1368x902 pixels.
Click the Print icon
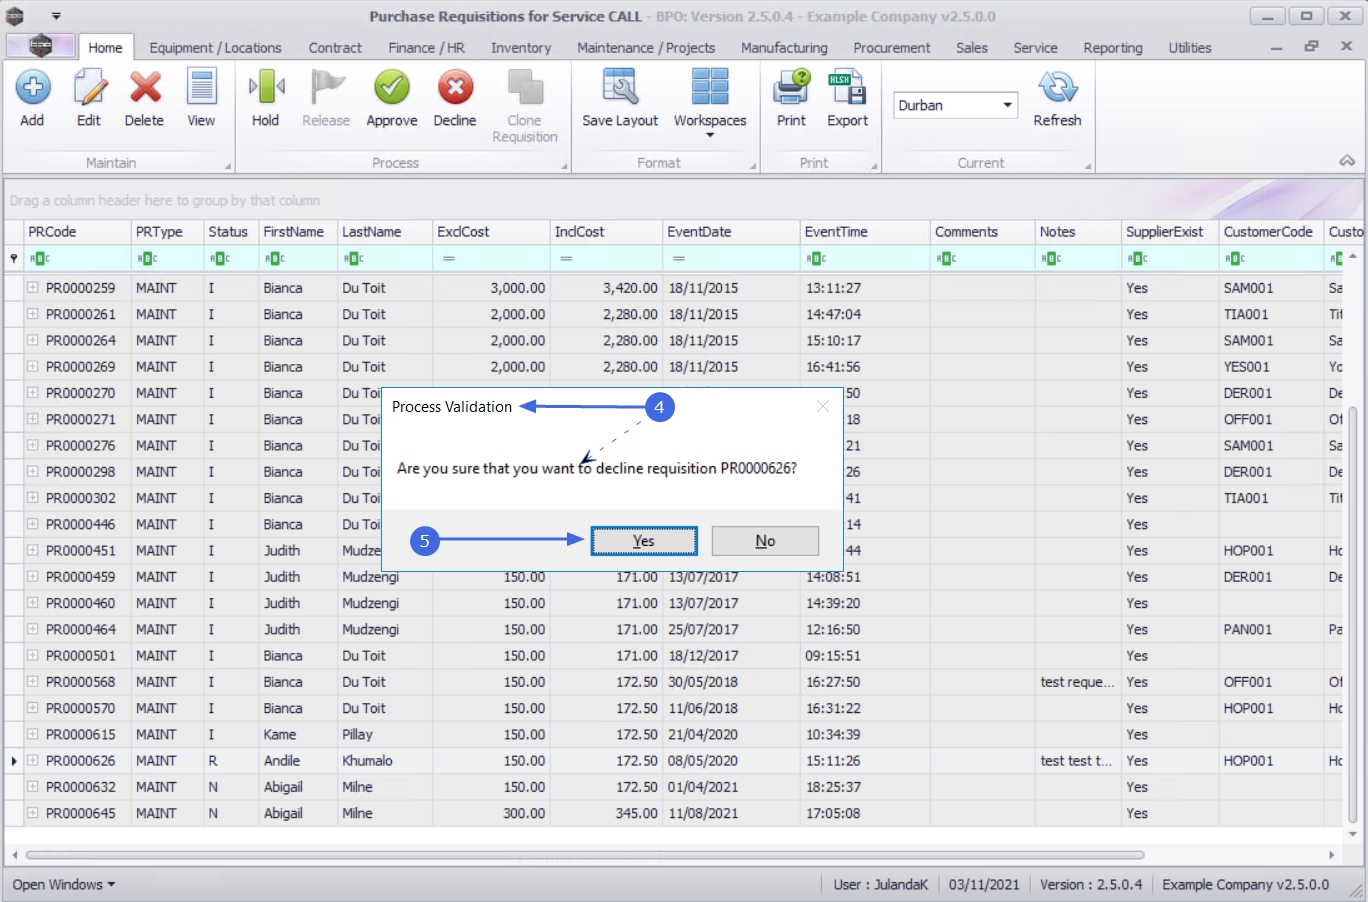coord(791,88)
